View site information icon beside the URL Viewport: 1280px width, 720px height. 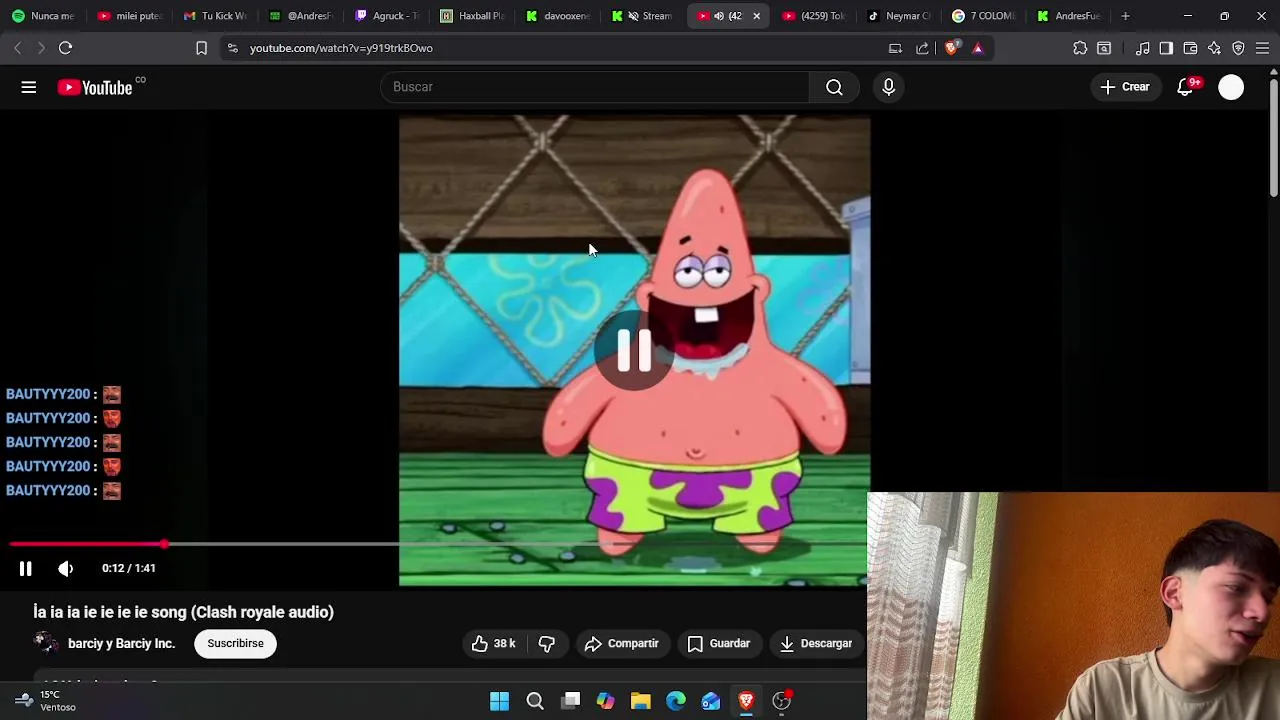pos(232,48)
